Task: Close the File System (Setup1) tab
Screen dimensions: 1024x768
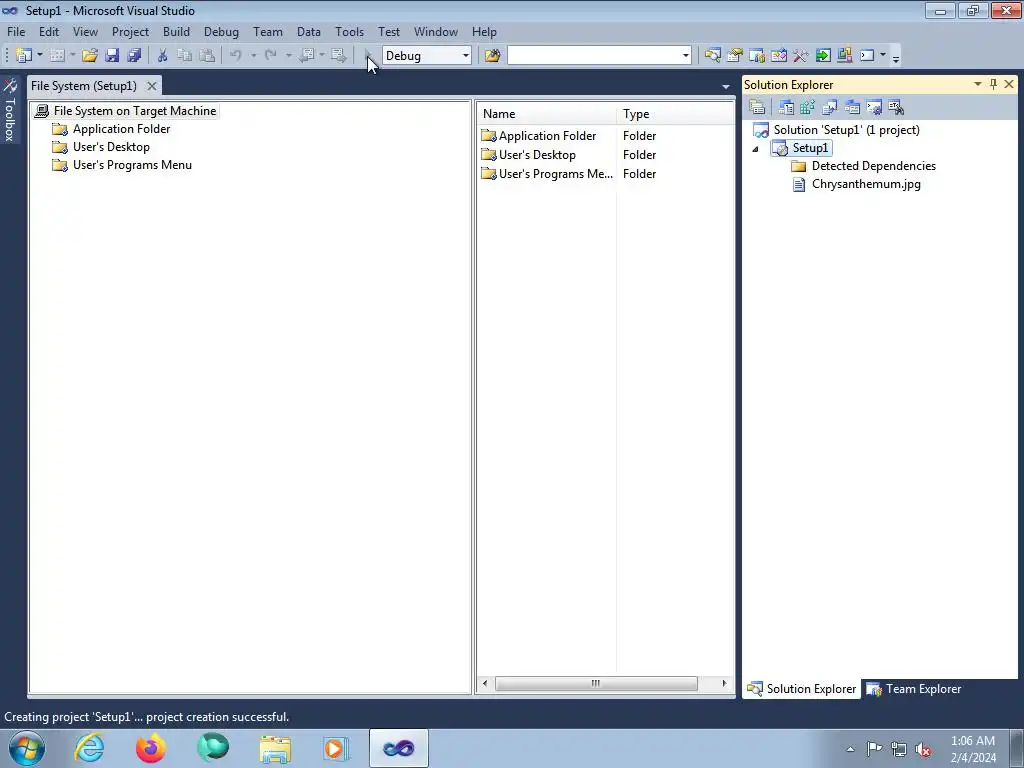Action: point(152,86)
